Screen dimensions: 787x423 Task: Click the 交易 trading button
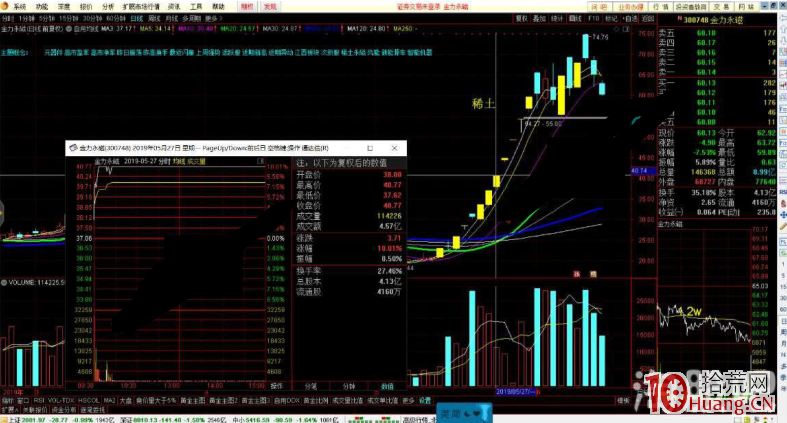721,7
